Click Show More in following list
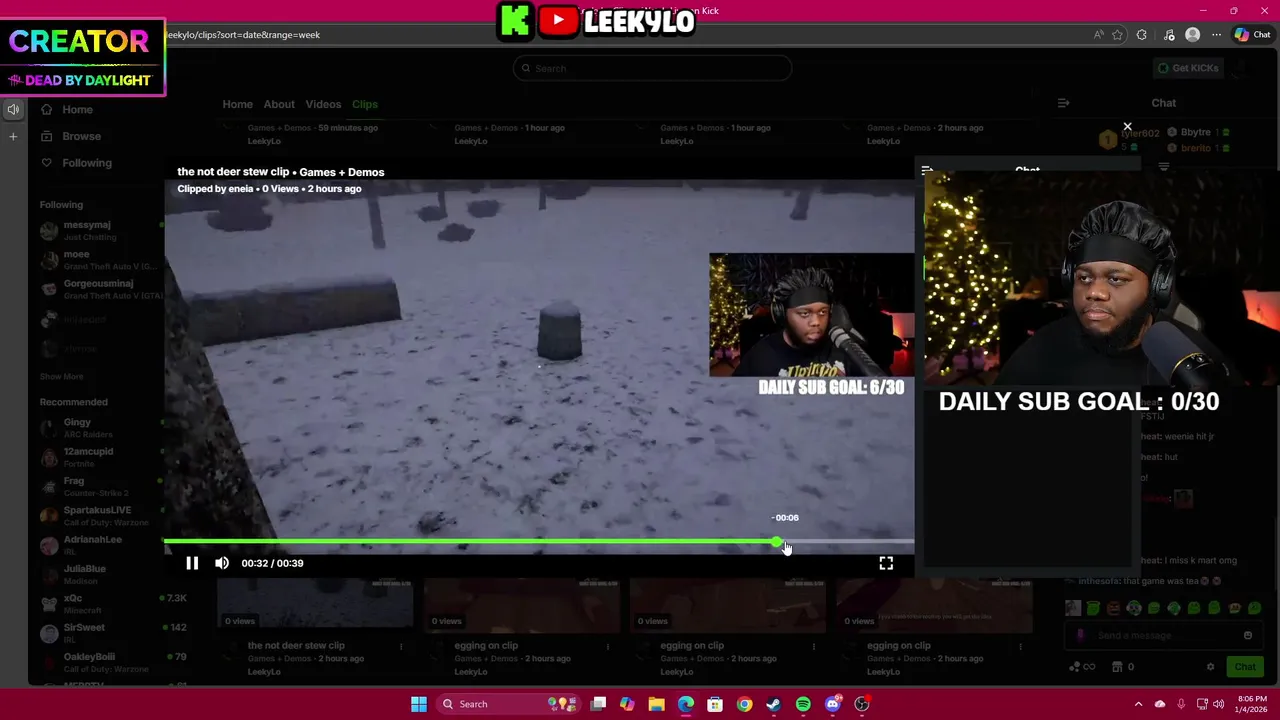Image resolution: width=1280 pixels, height=720 pixels. [x=61, y=376]
